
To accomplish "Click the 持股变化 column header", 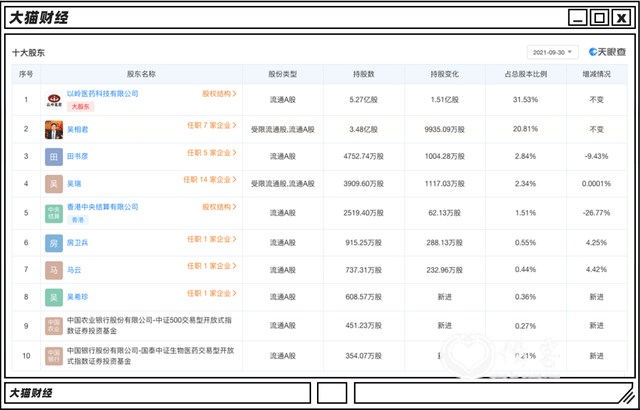I will pos(444,74).
